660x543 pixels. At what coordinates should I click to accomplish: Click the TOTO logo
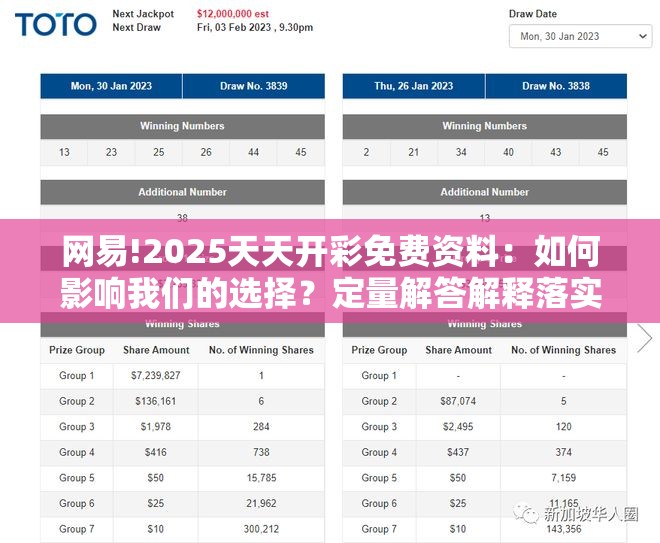point(56,24)
